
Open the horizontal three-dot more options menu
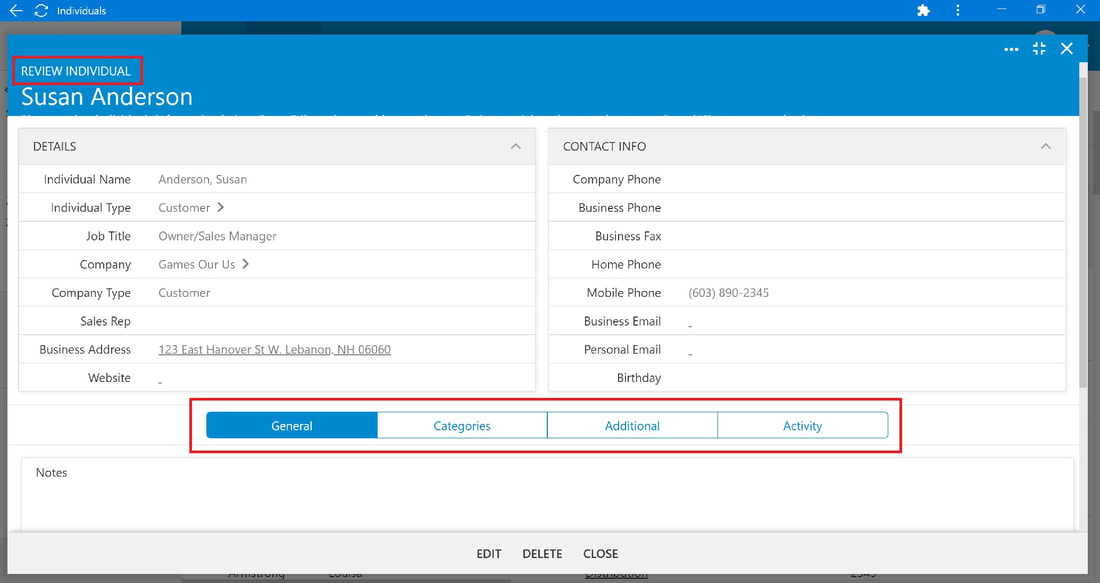tap(1011, 49)
